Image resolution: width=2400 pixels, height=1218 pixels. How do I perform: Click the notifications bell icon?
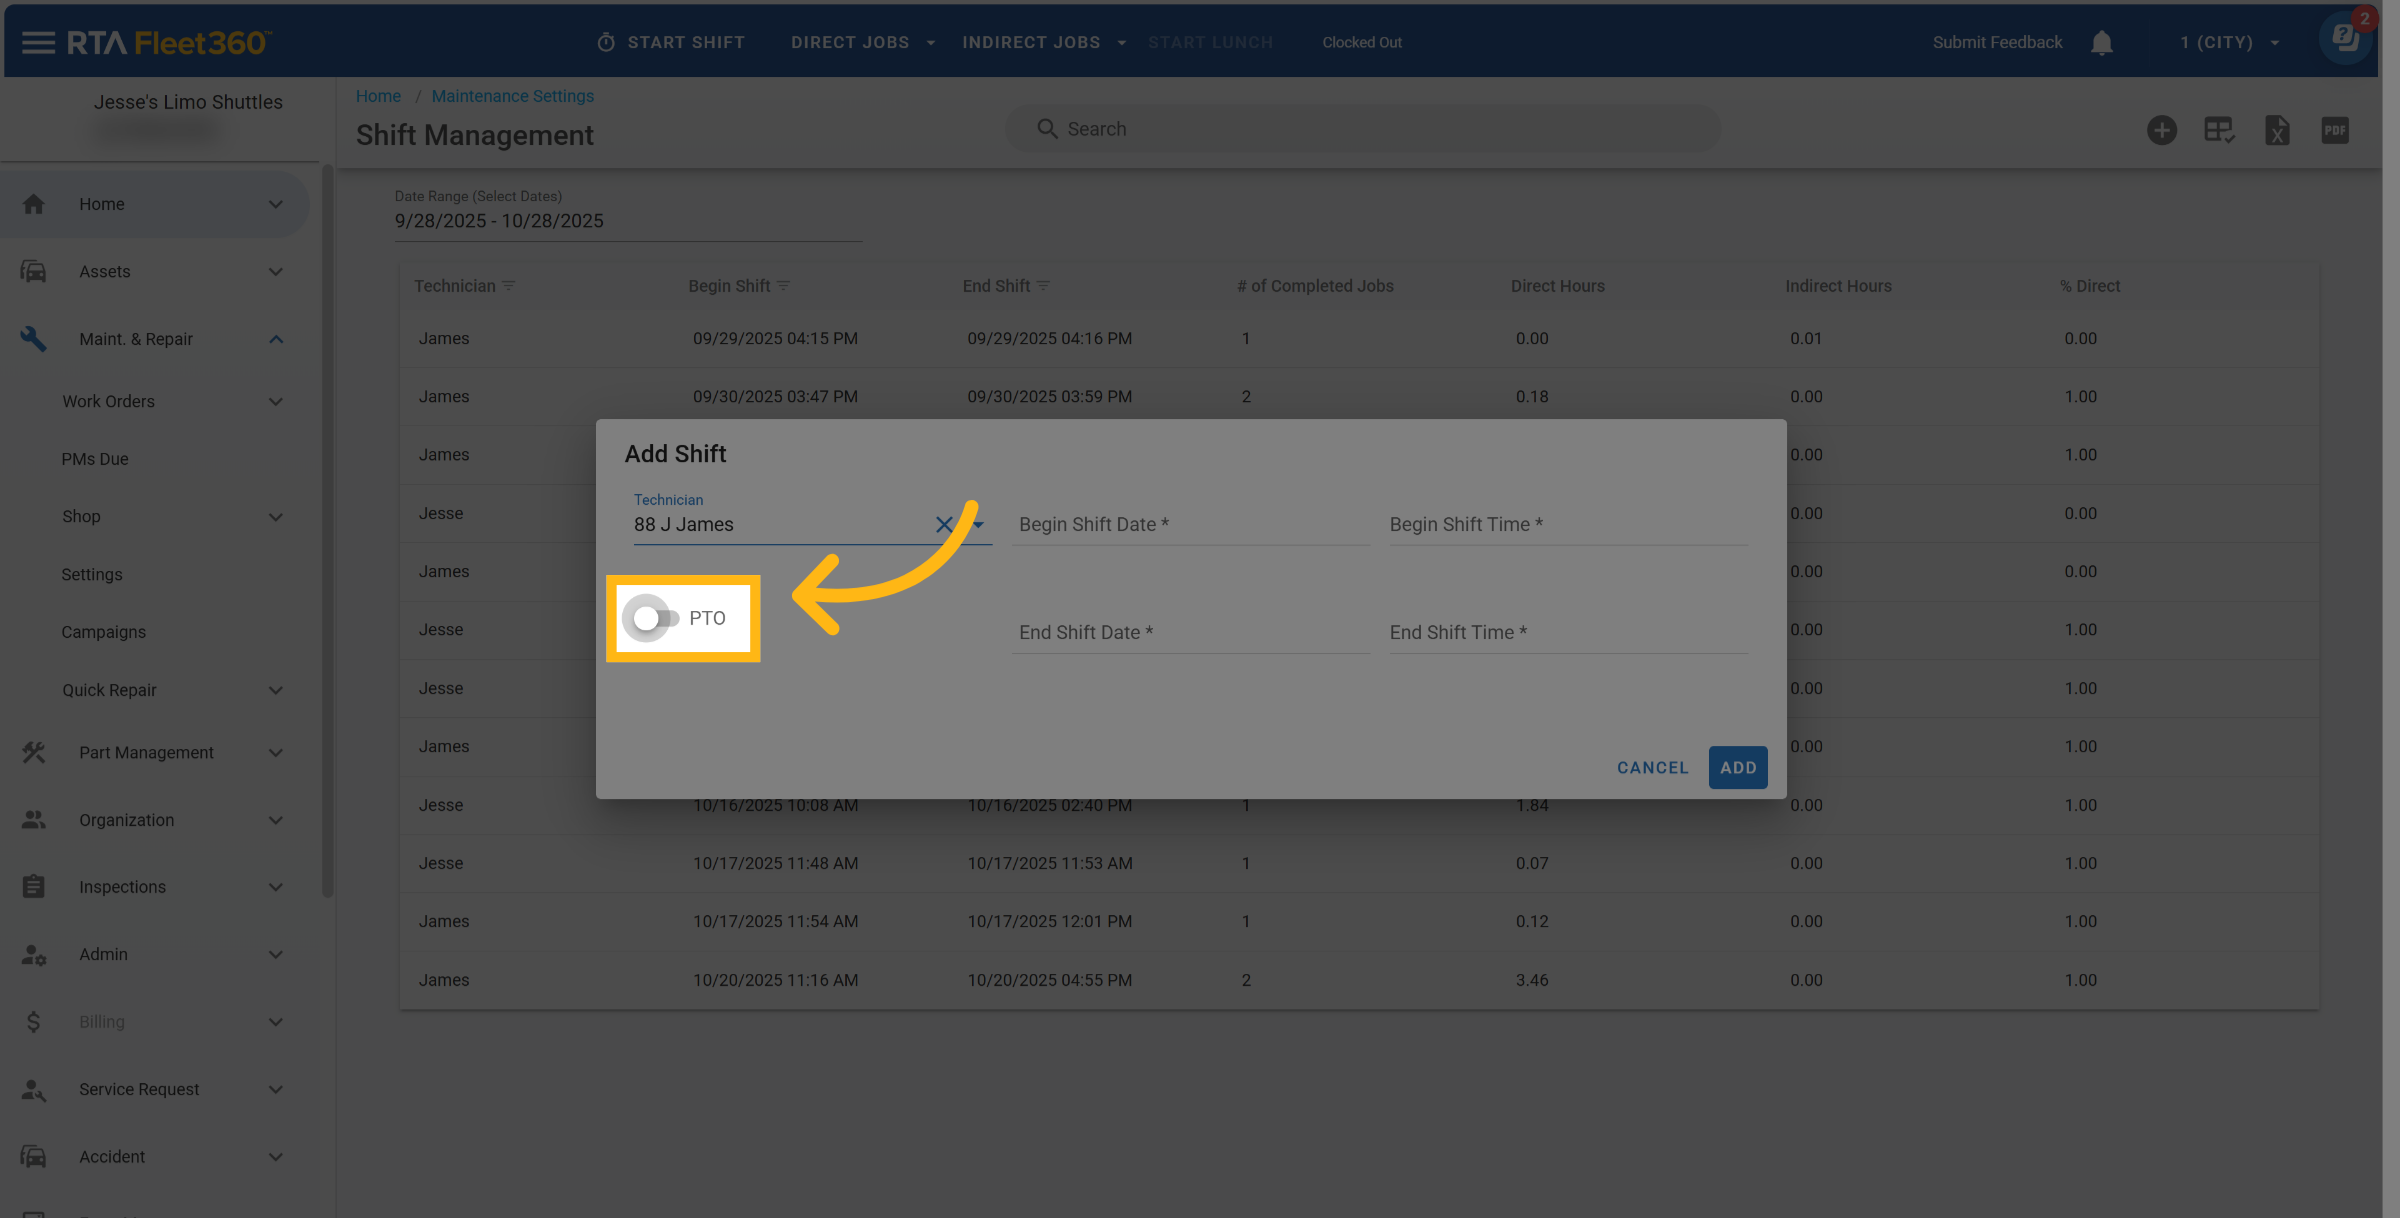2101,43
